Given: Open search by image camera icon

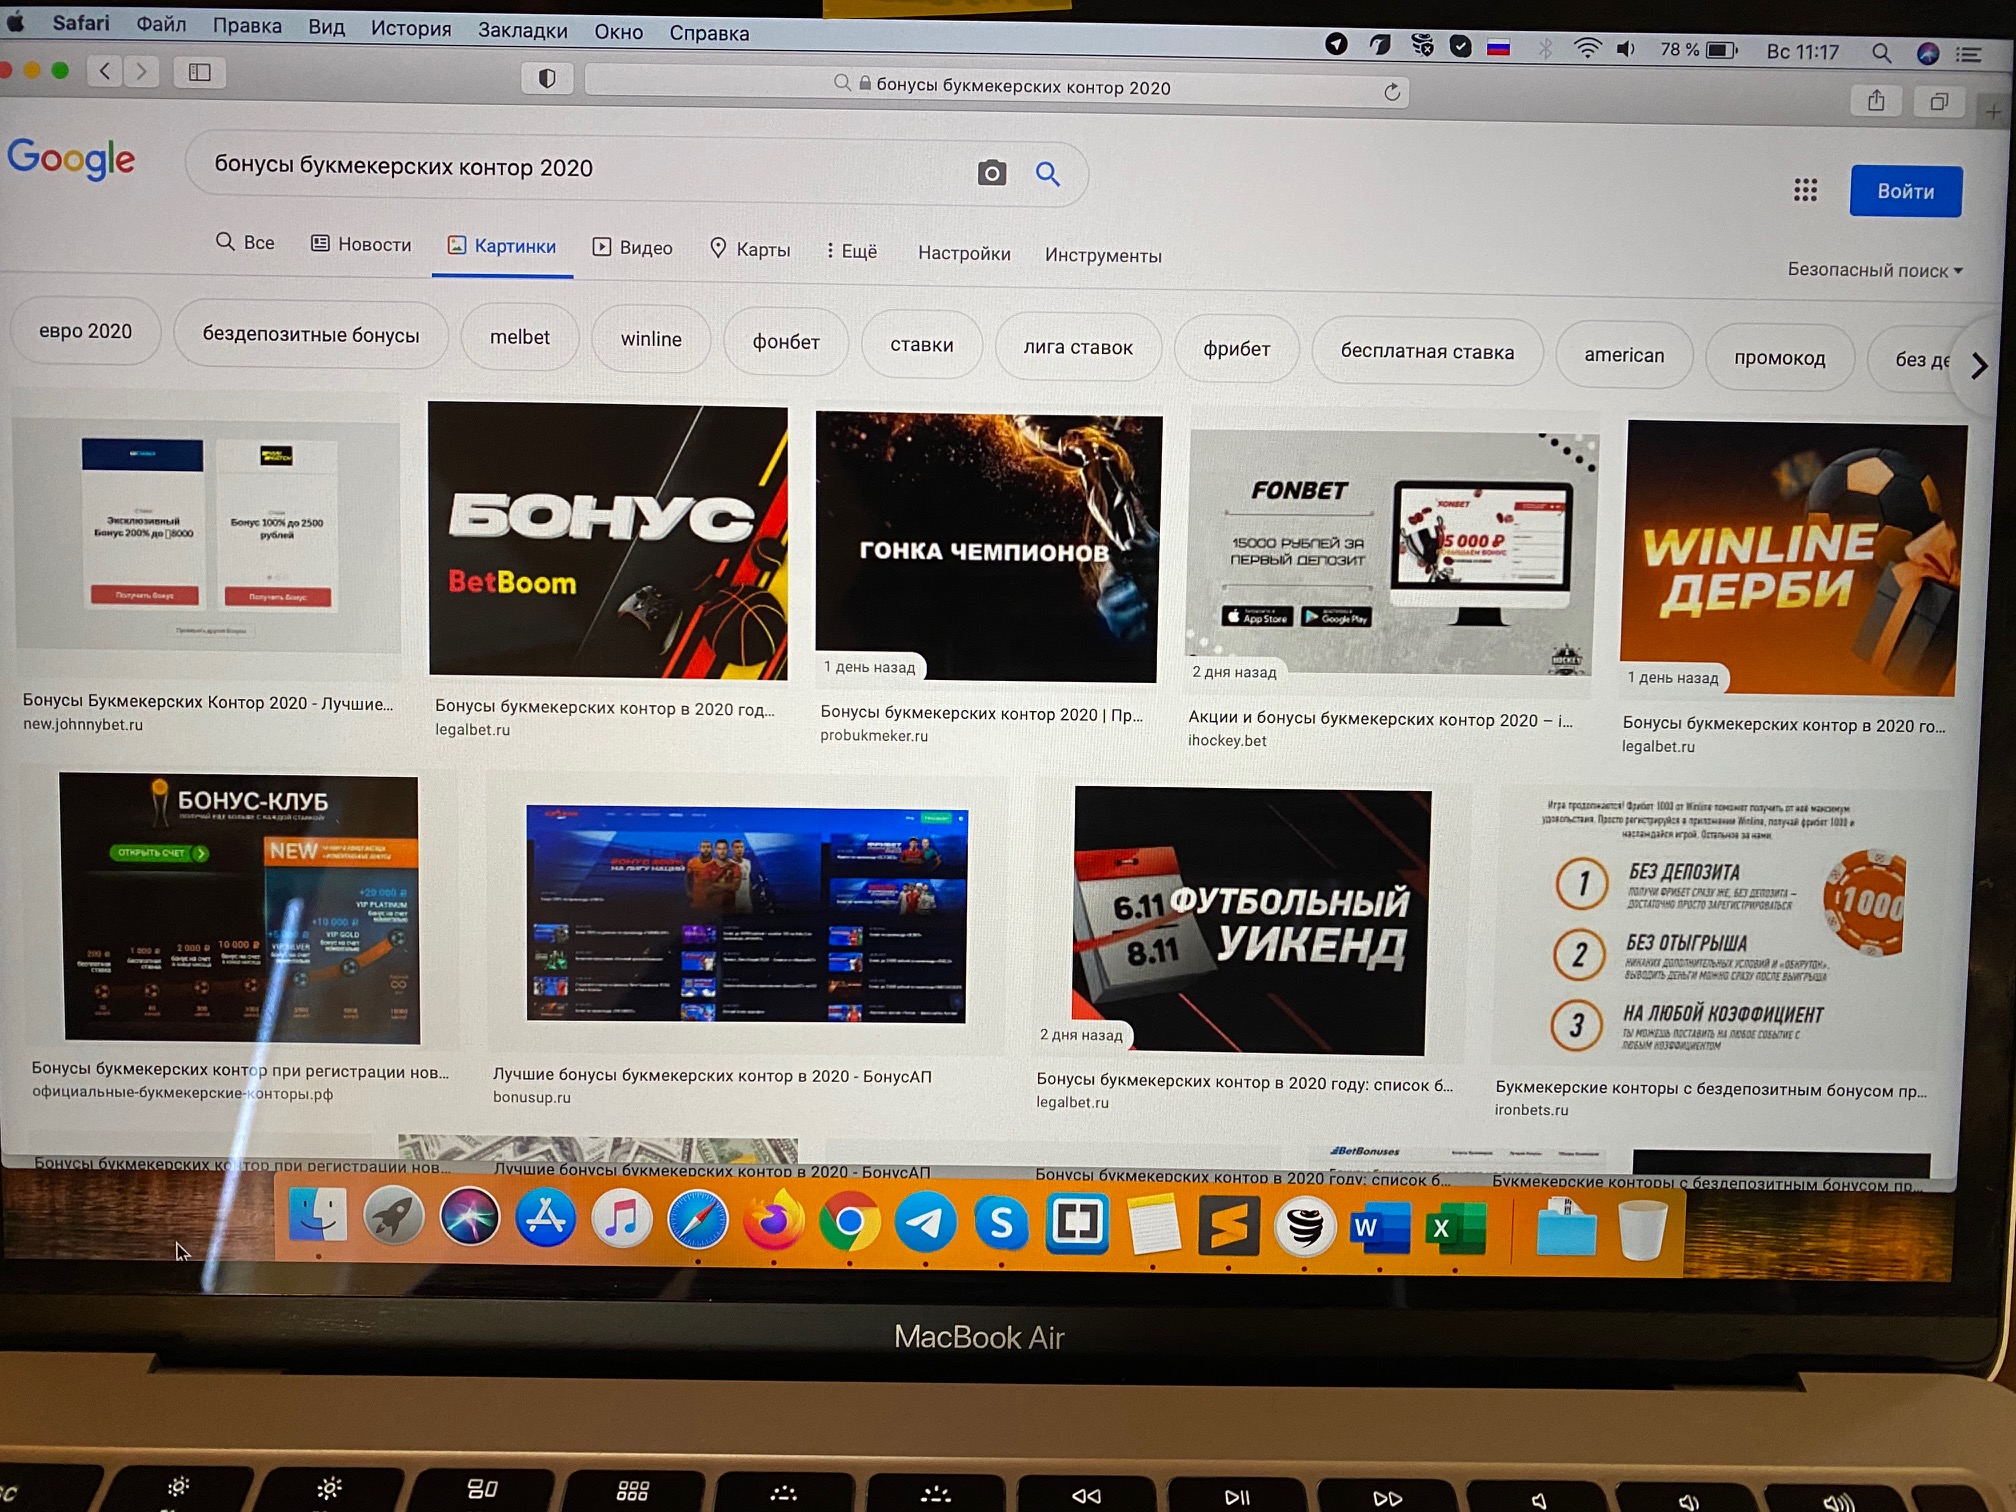Looking at the screenshot, I should pos(991,172).
